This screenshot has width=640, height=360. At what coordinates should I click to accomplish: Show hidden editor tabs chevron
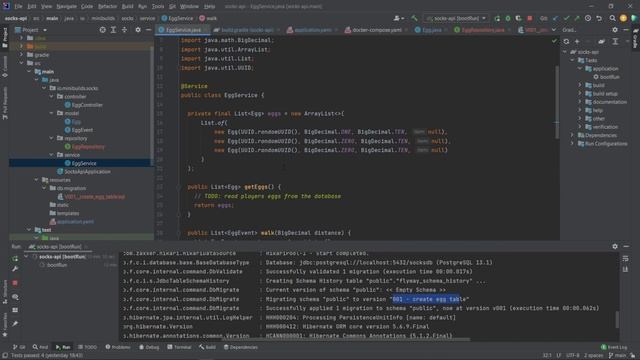[x=554, y=30]
